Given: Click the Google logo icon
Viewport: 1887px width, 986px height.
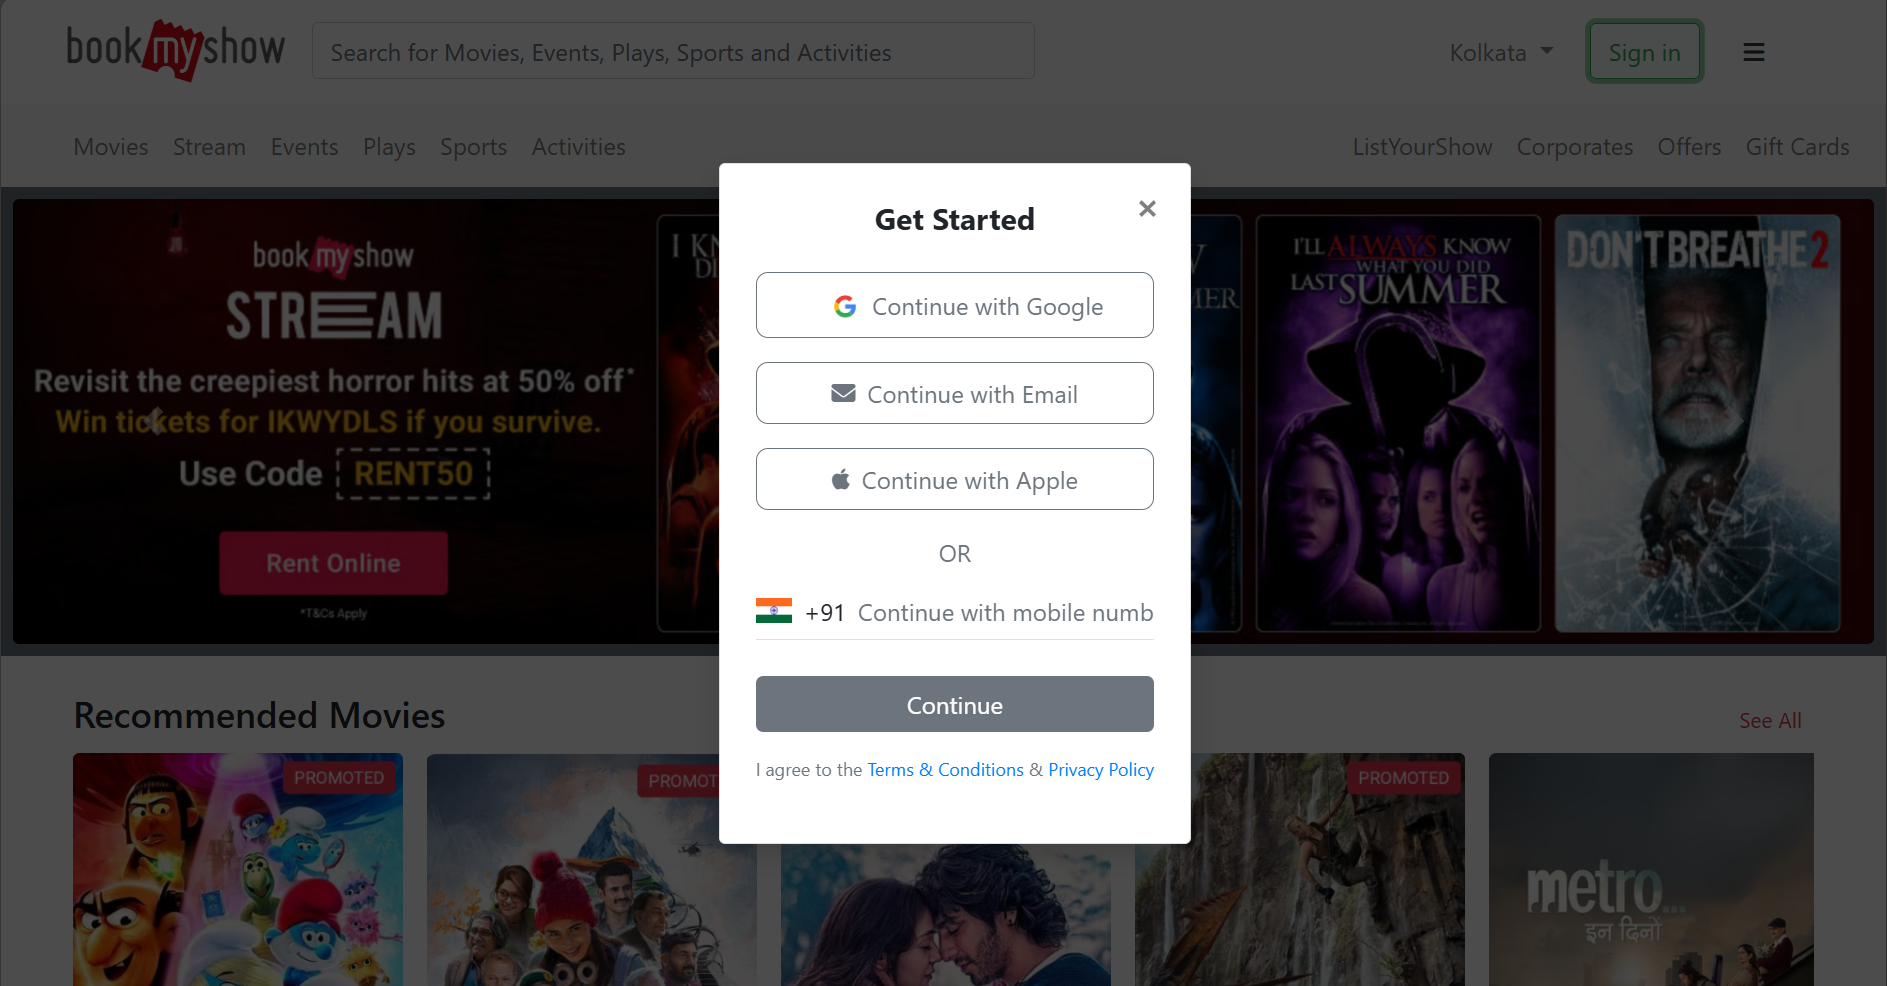Looking at the screenshot, I should (x=845, y=306).
